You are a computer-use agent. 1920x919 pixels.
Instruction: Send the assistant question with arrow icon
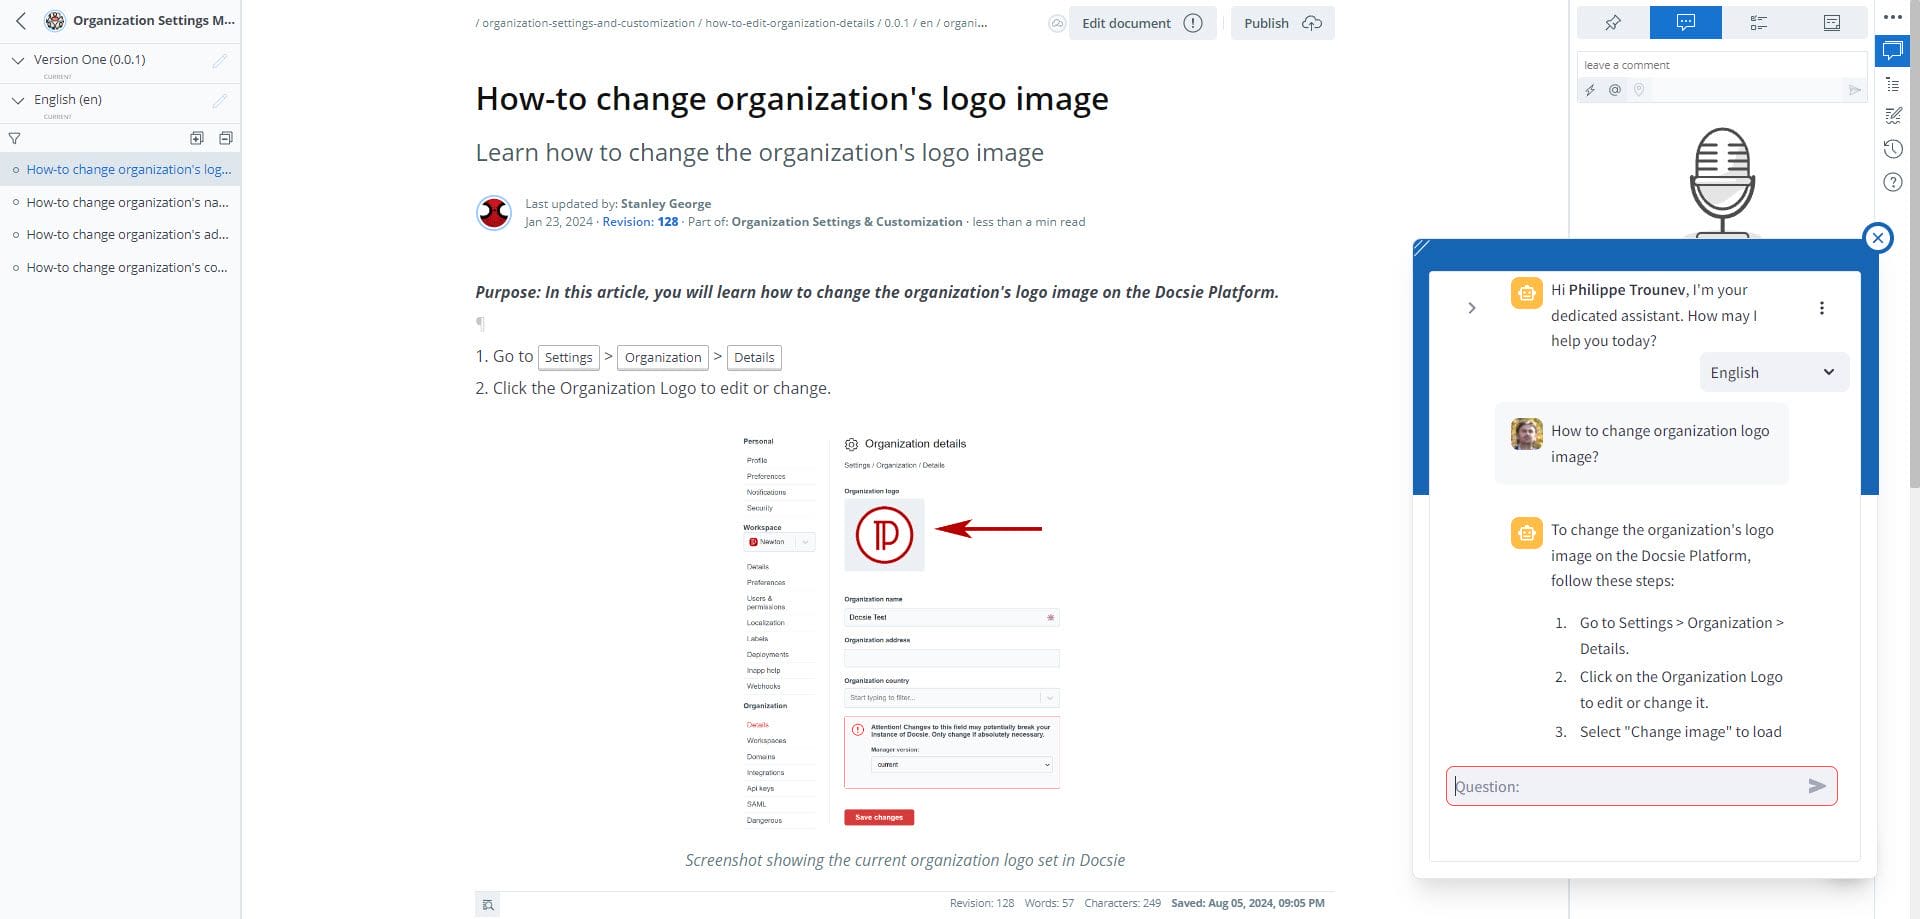point(1816,786)
